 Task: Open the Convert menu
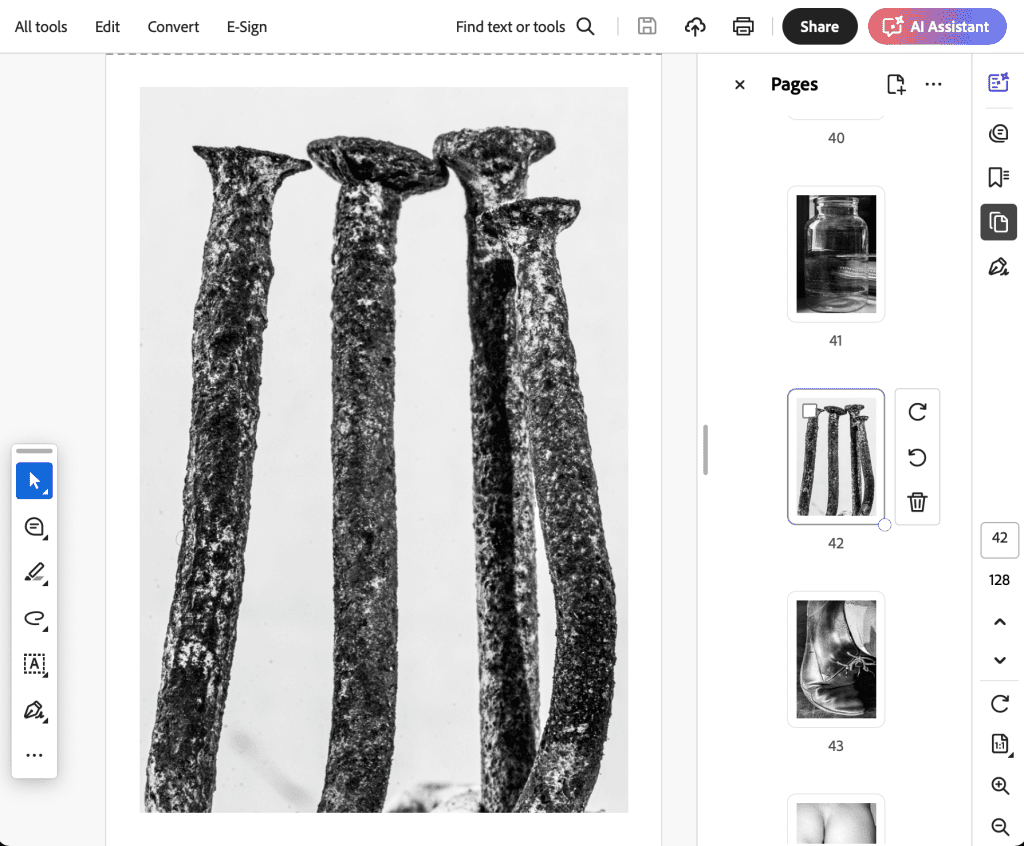(x=173, y=27)
